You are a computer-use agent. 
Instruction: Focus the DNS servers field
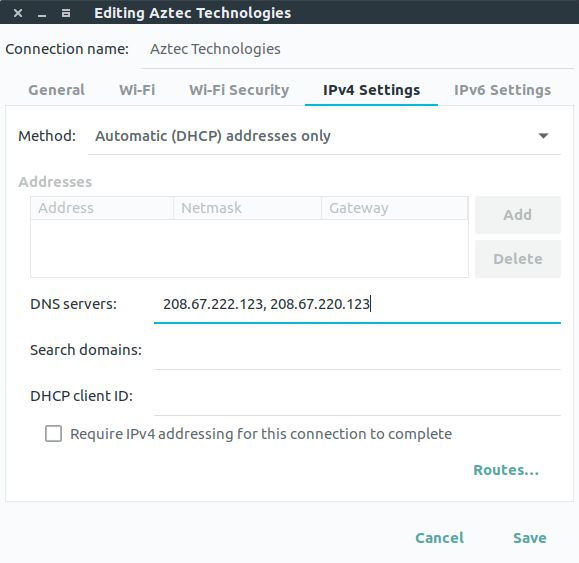[357, 304]
